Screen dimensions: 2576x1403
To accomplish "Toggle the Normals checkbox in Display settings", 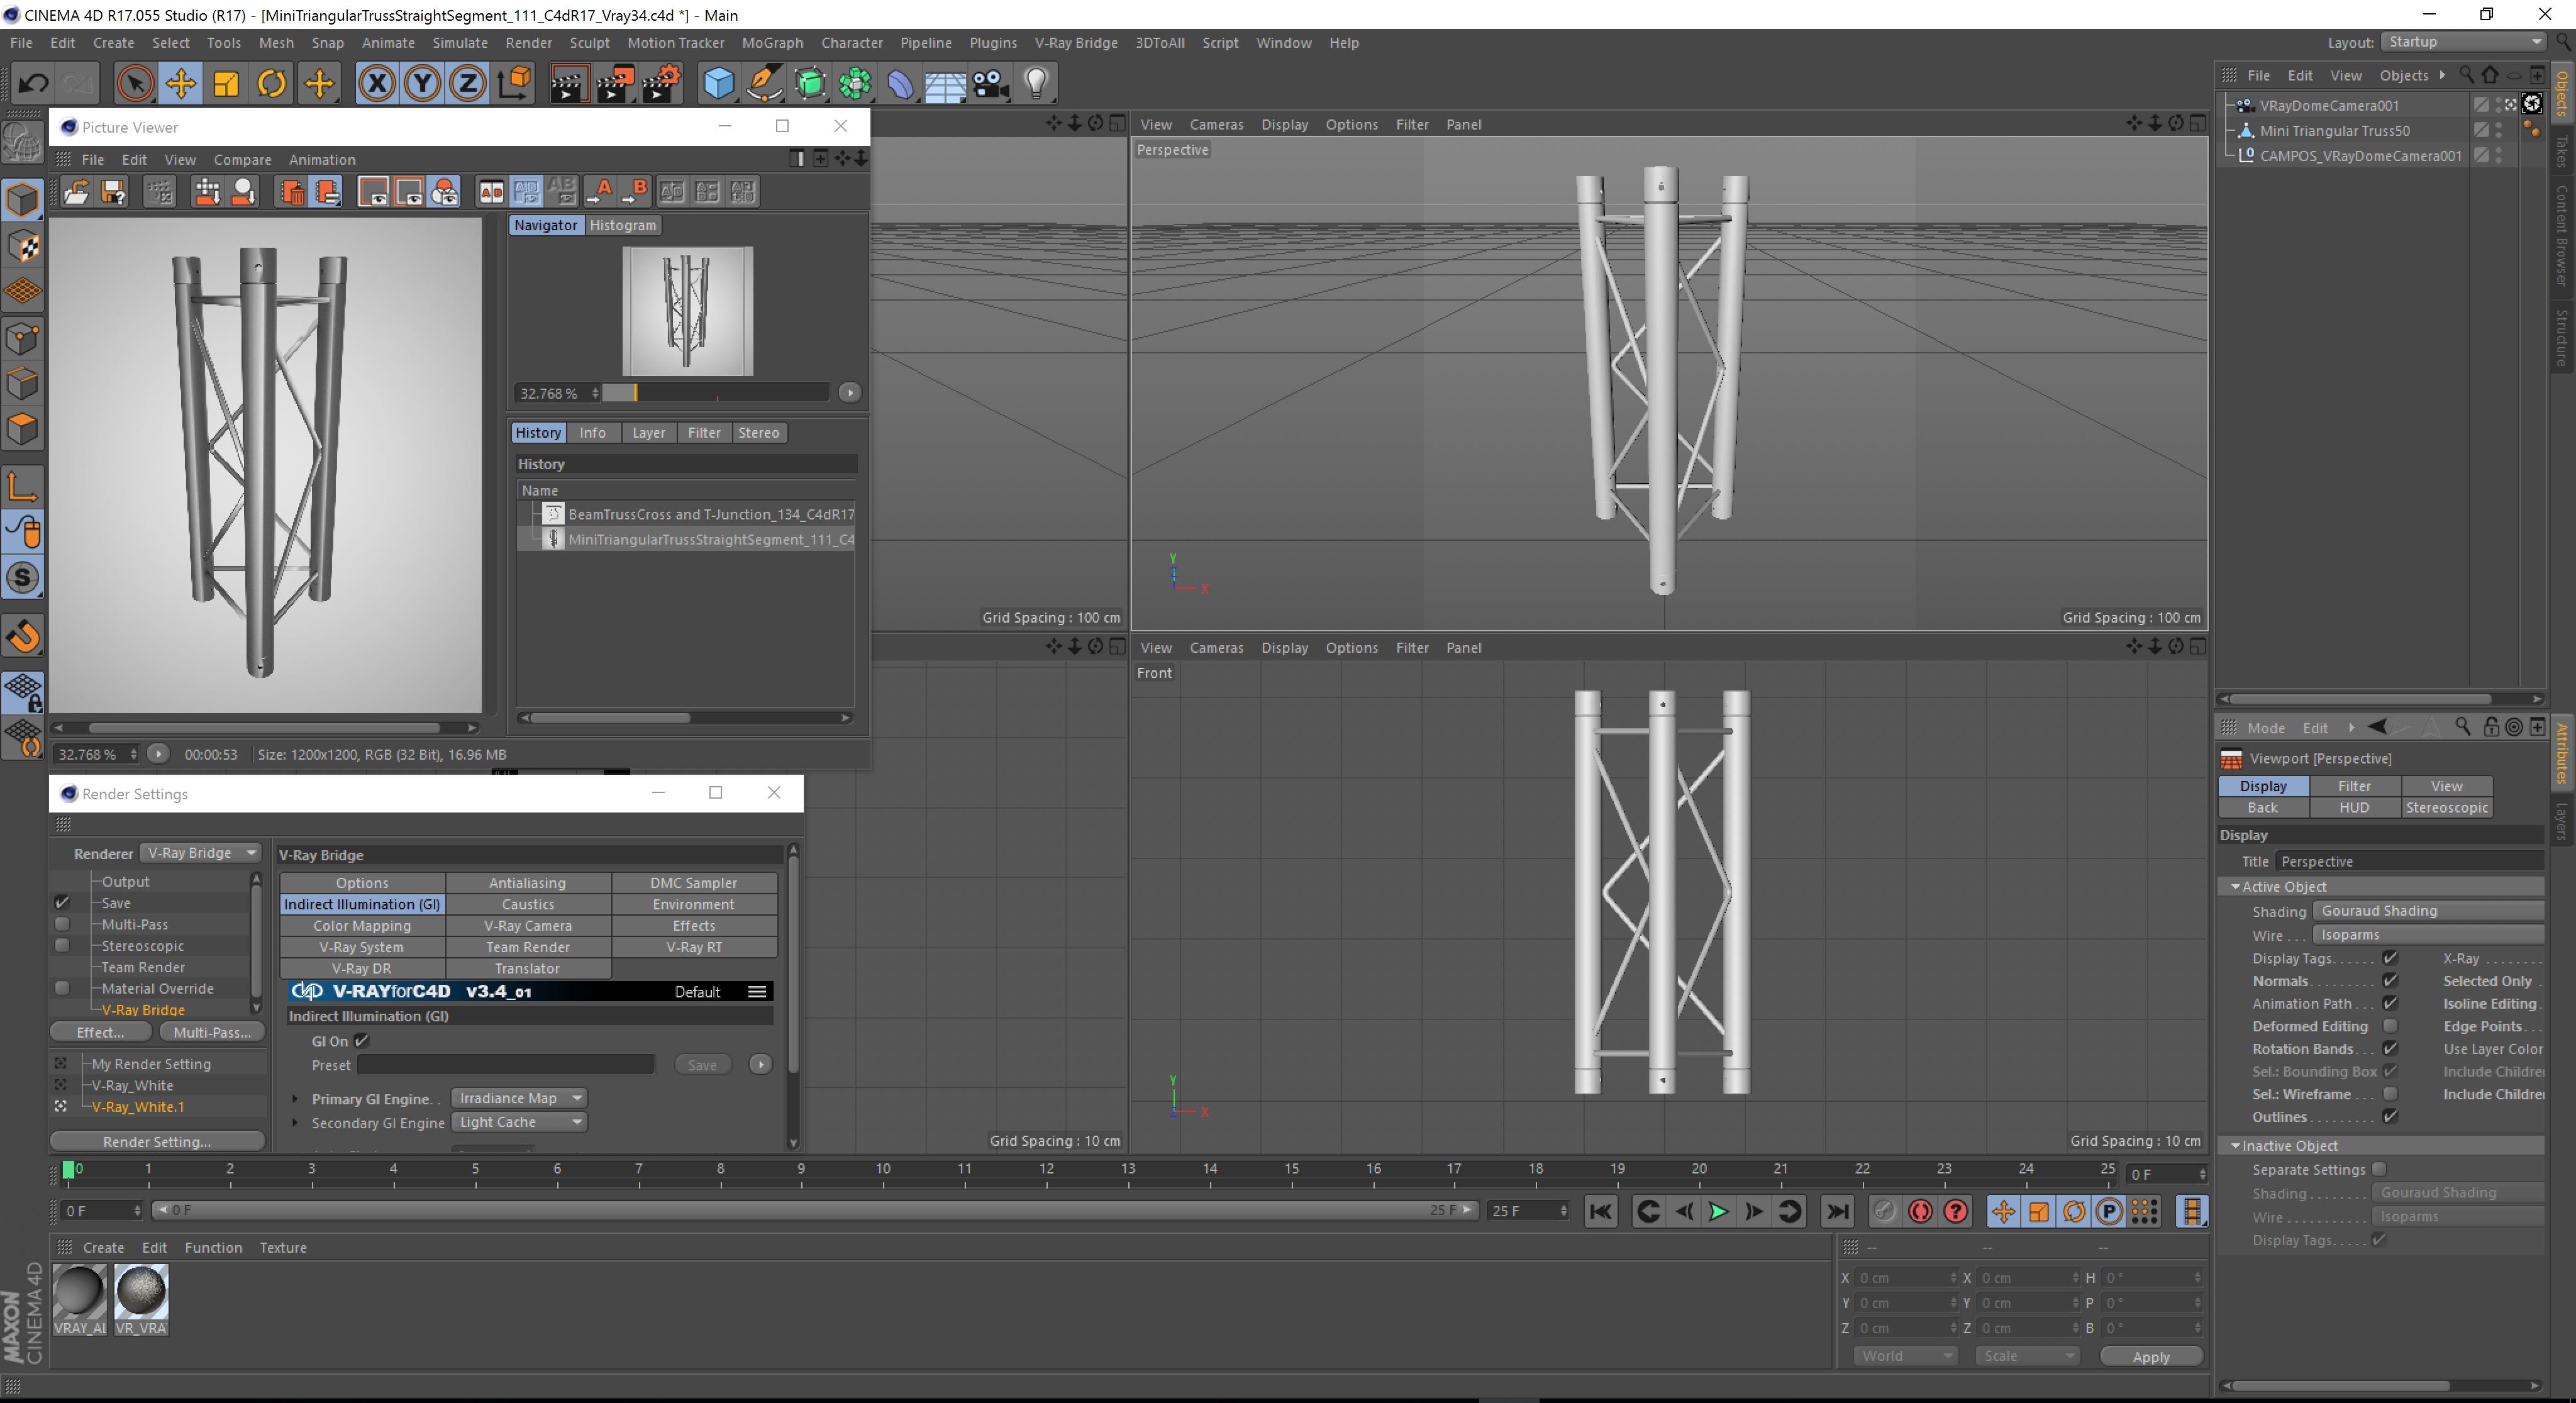I will 2391,981.
